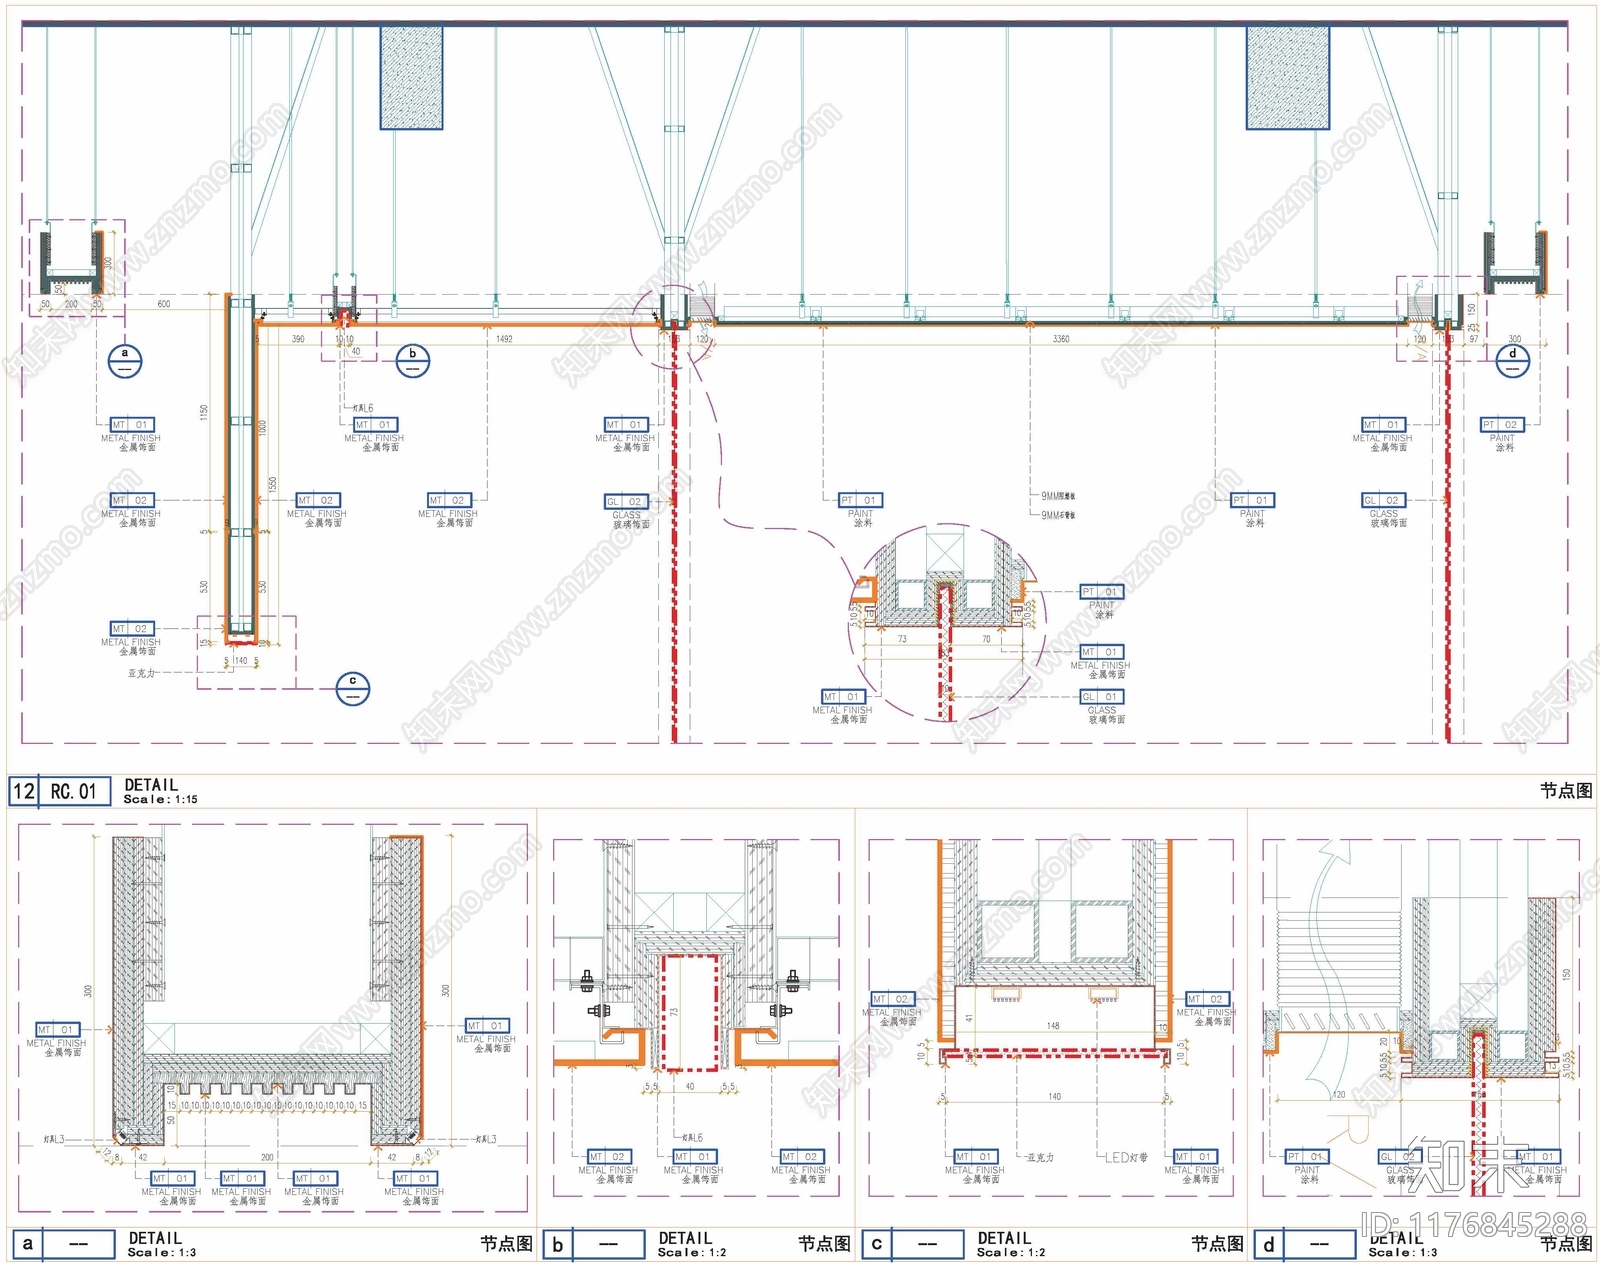The height and width of the screenshot is (1264, 1600).
Task: Click the '200' dimension in detail a
Action: click(x=267, y=1157)
